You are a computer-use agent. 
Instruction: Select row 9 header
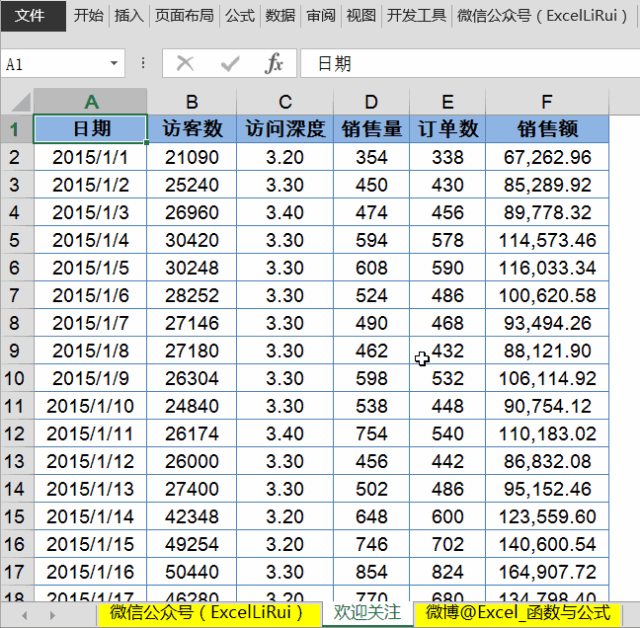(x=17, y=351)
